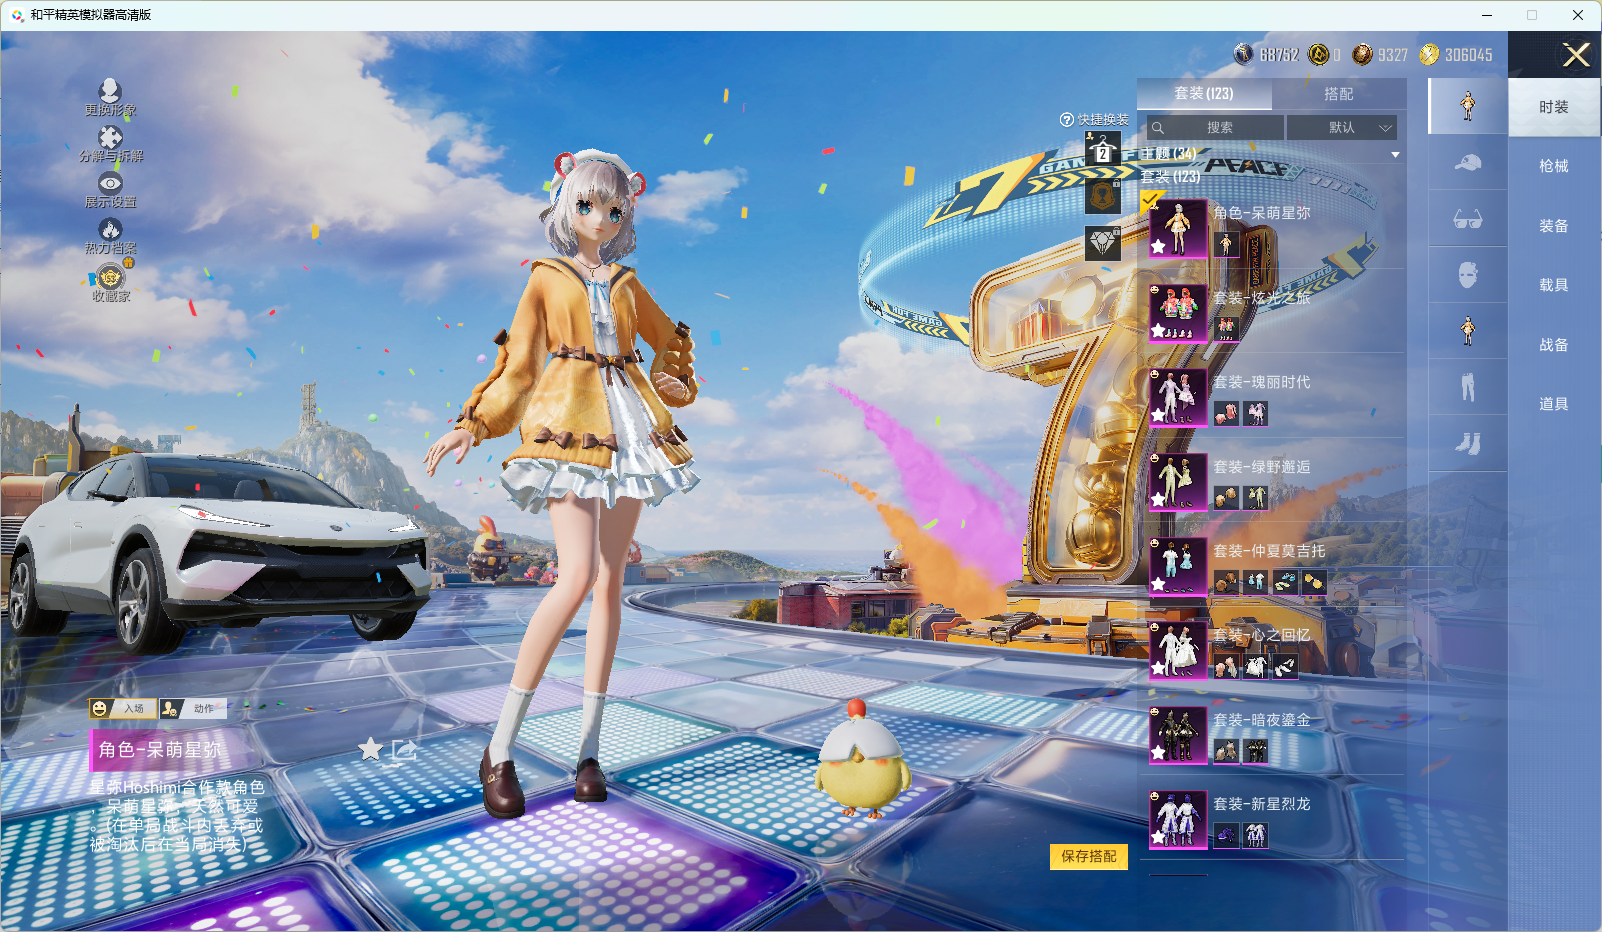Select the locked trophy outfit slot
Screen dimensions: 1602x932
(x=1102, y=196)
